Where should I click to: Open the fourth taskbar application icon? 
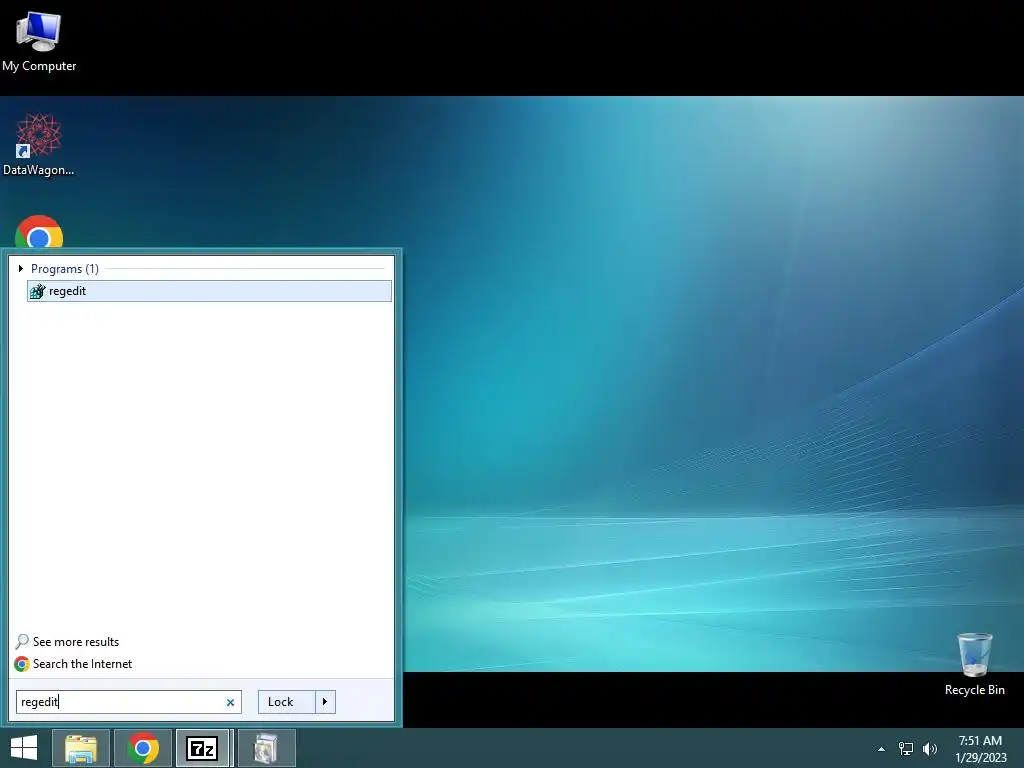pos(266,748)
